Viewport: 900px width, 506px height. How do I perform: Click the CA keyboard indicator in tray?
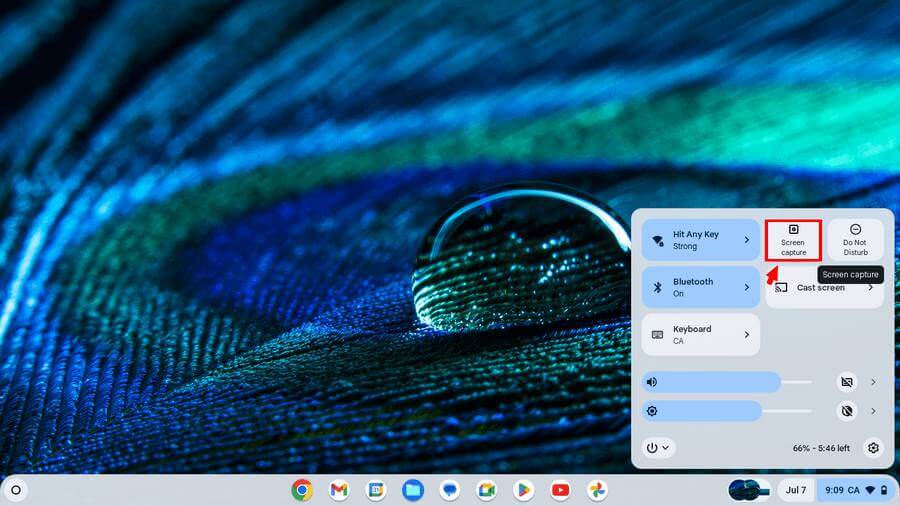854,490
